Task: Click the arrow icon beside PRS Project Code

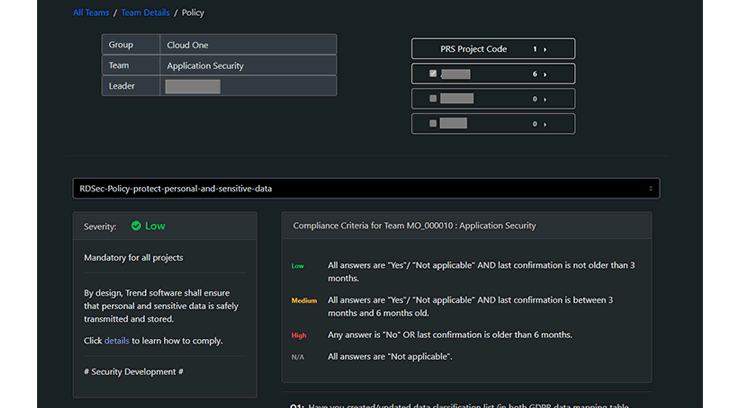Action: (547, 49)
